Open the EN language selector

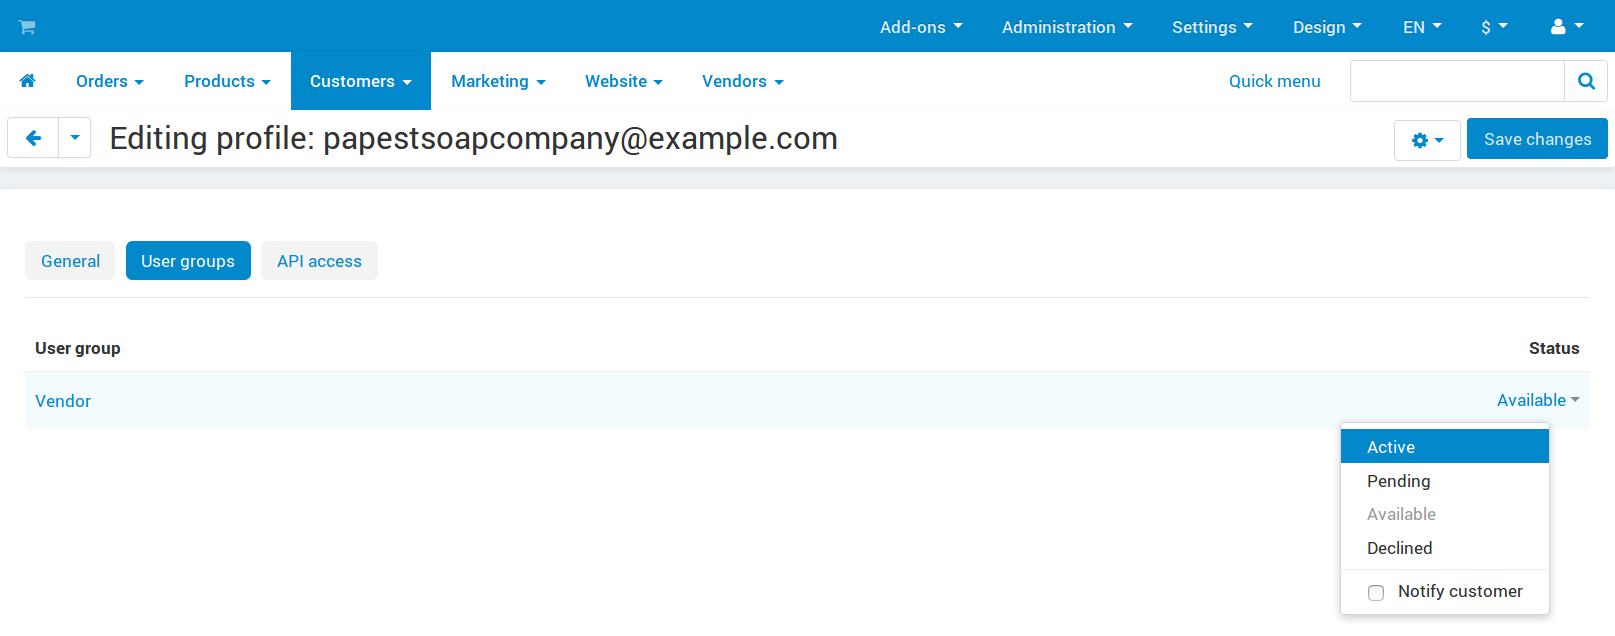point(1422,27)
